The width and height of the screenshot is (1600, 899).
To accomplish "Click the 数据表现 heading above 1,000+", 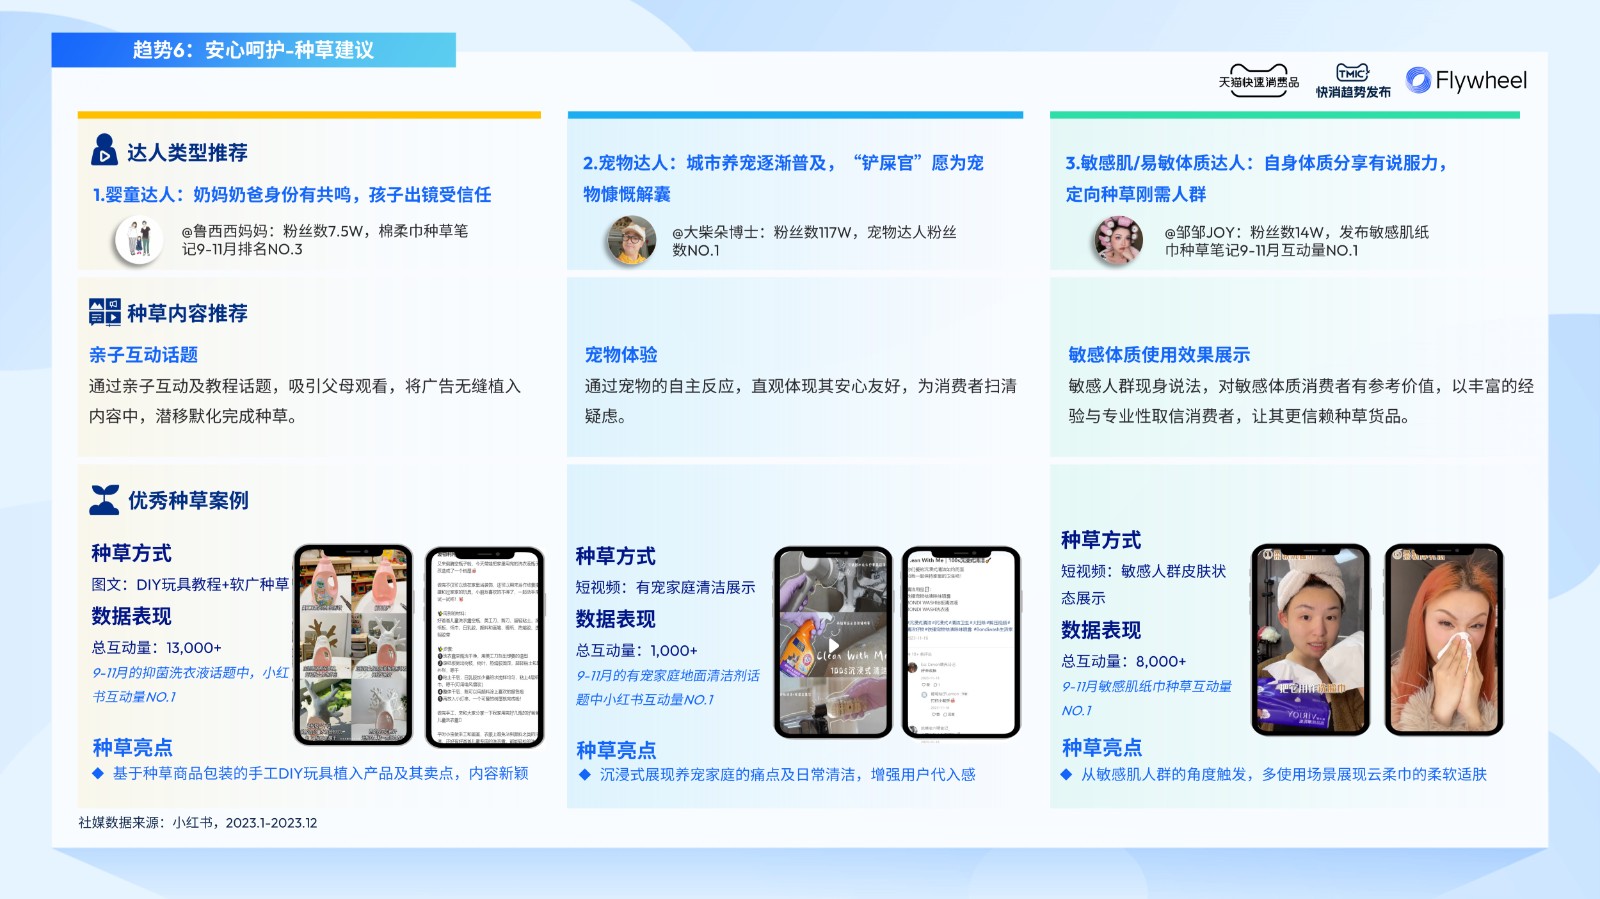I will pyautogui.click(x=615, y=619).
